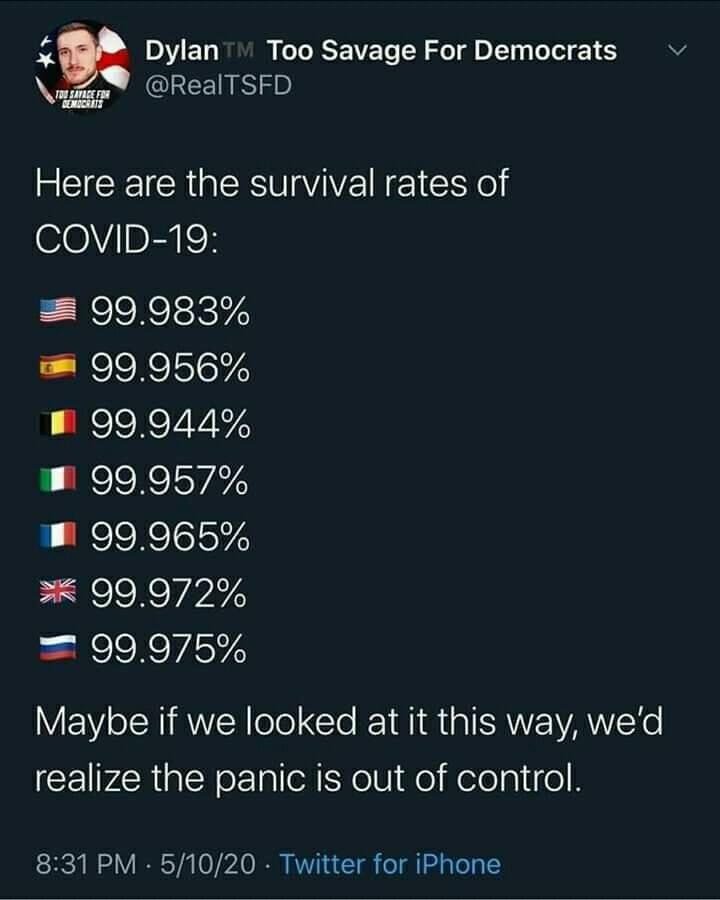Click the Russia flag emoji
The width and height of the screenshot is (720, 900).
click(57, 649)
